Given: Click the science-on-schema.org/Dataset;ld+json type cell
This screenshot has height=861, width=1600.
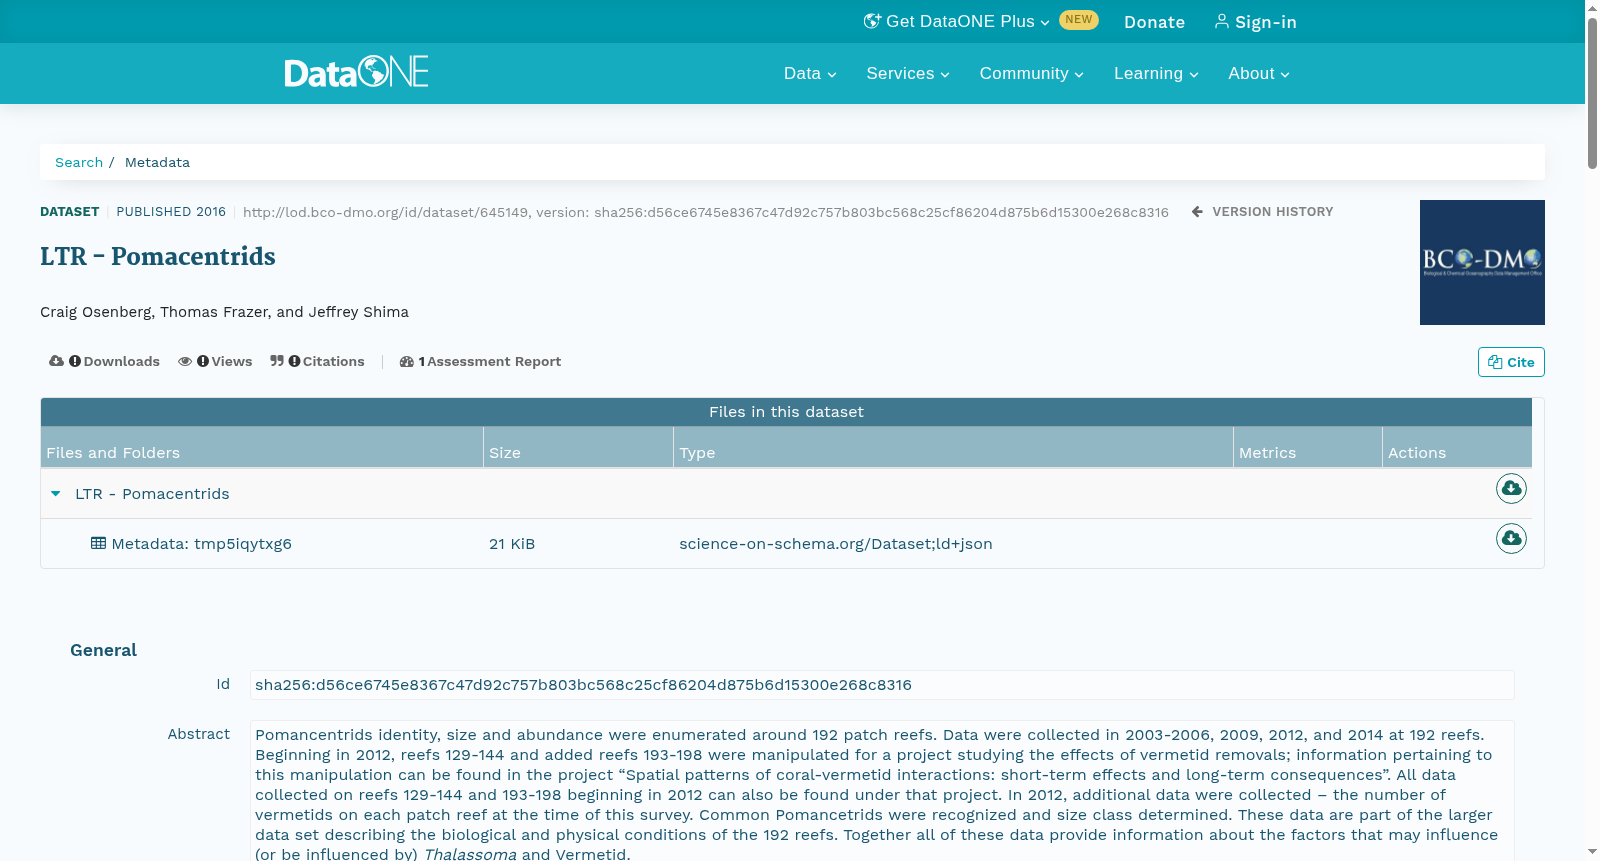Looking at the screenshot, I should tap(836, 544).
